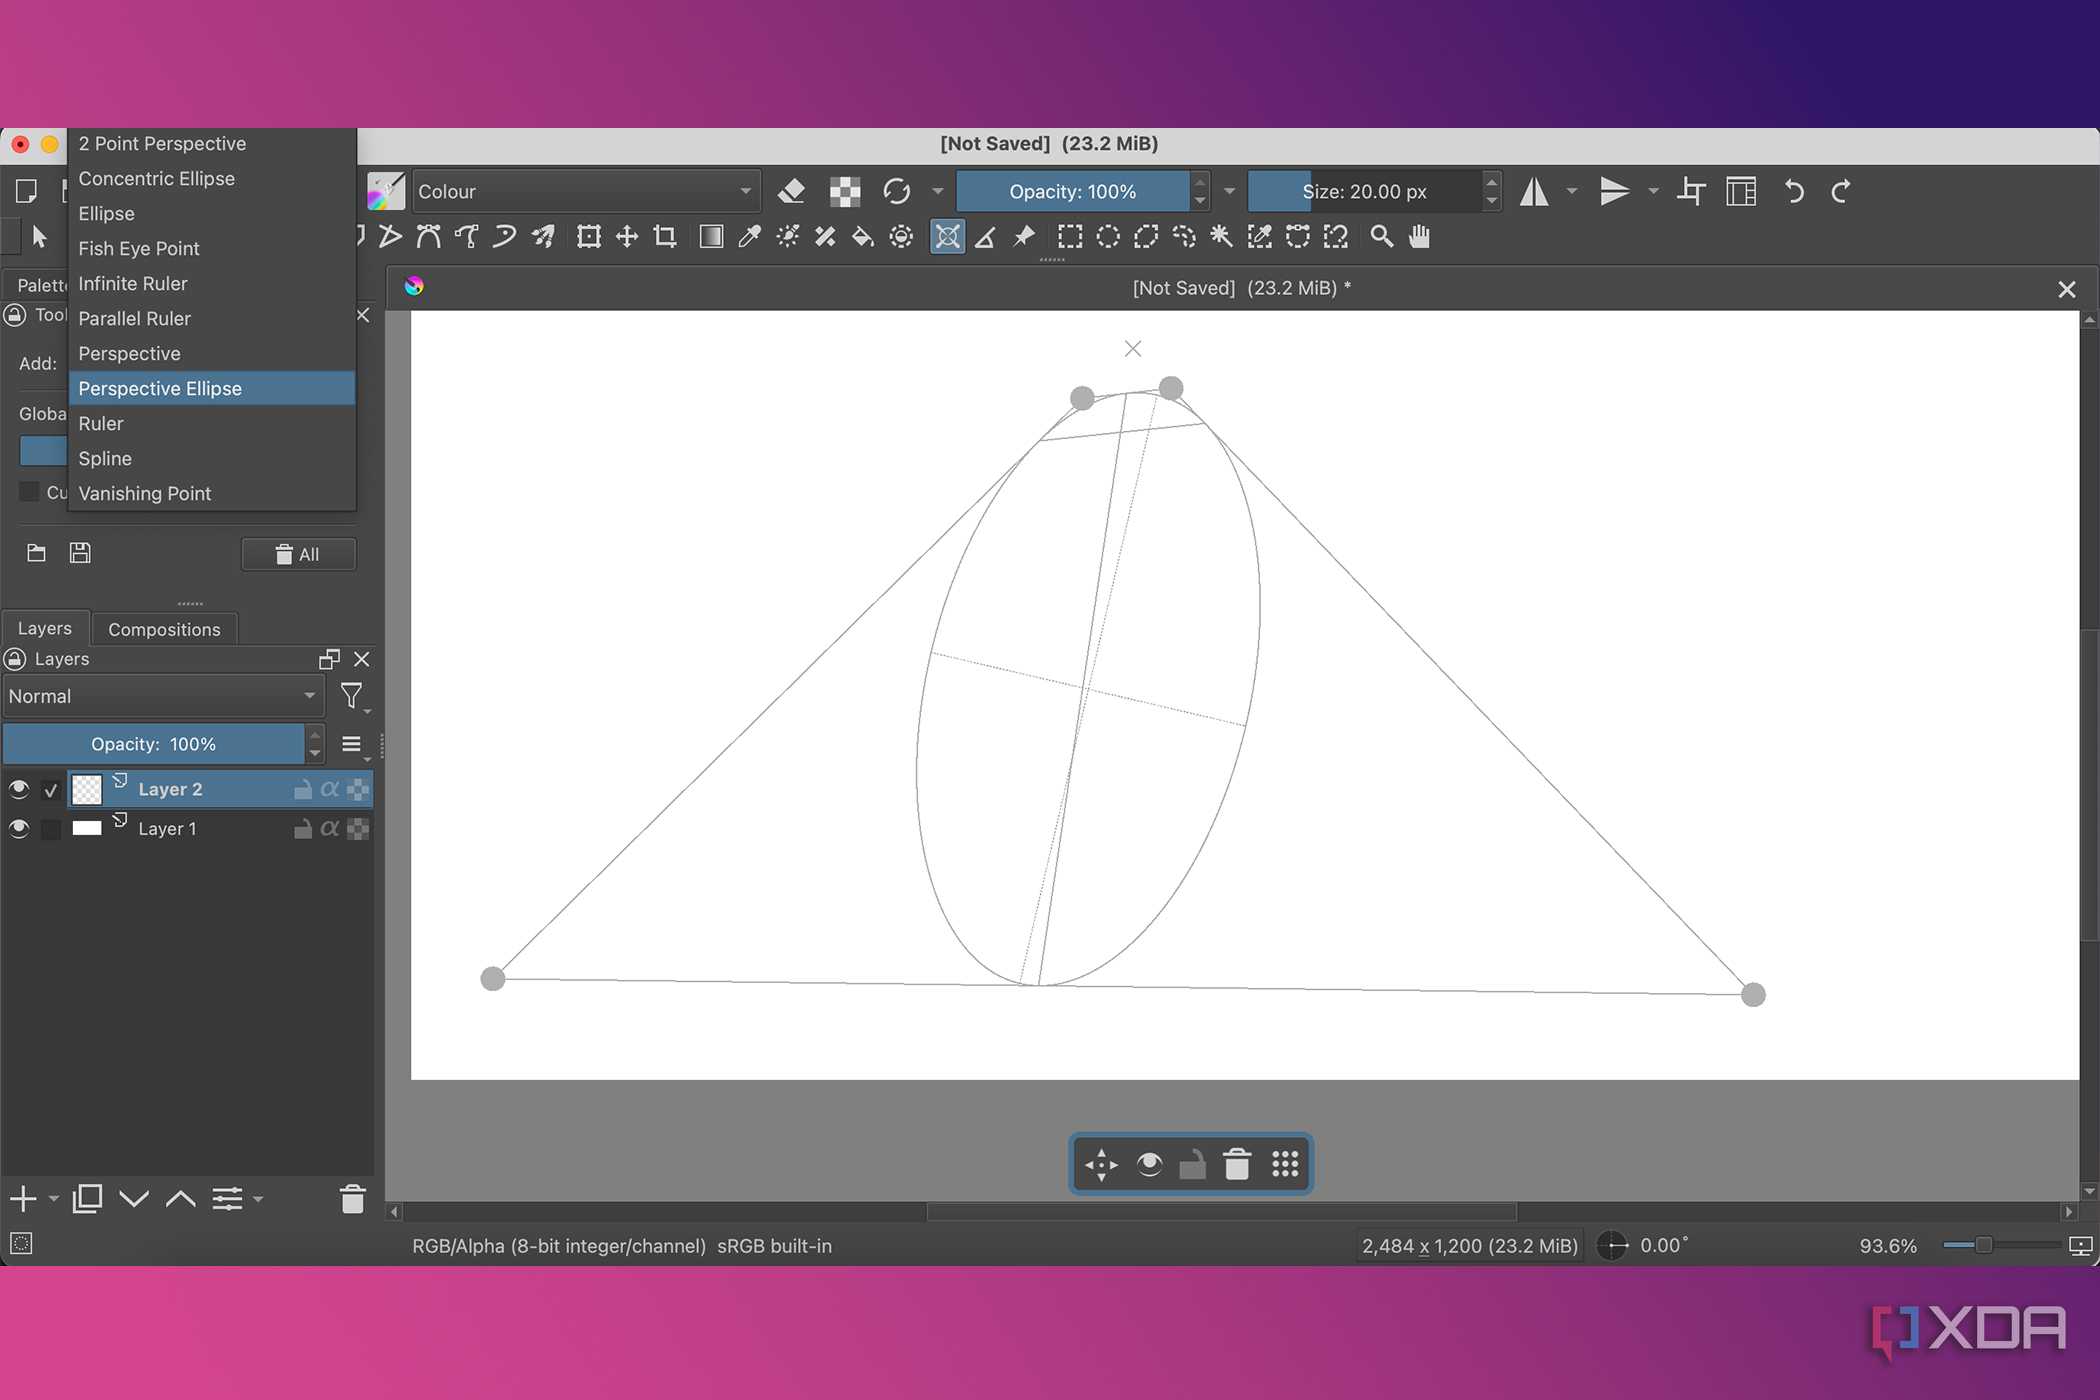
Task: Select the Crop tool
Action: tap(665, 237)
